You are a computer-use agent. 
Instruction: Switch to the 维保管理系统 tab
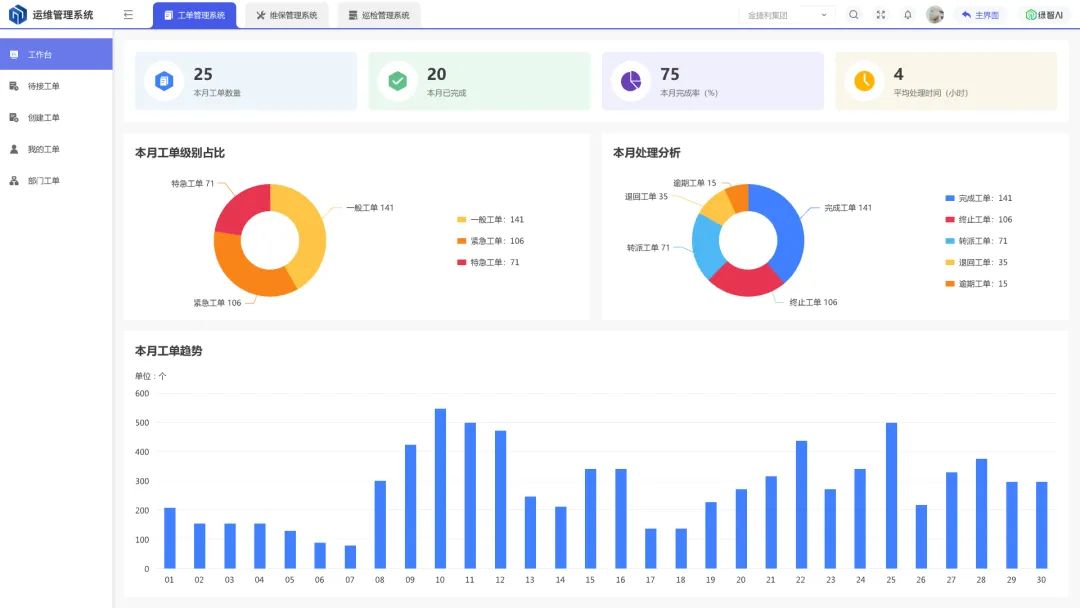pos(287,15)
